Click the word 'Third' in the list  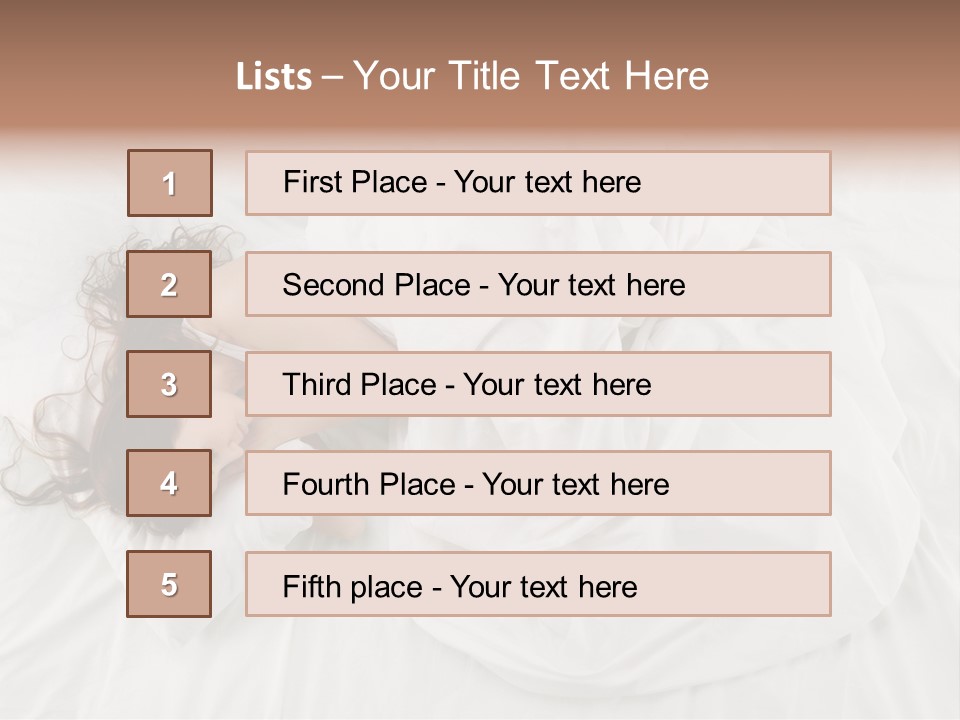[x=318, y=385]
